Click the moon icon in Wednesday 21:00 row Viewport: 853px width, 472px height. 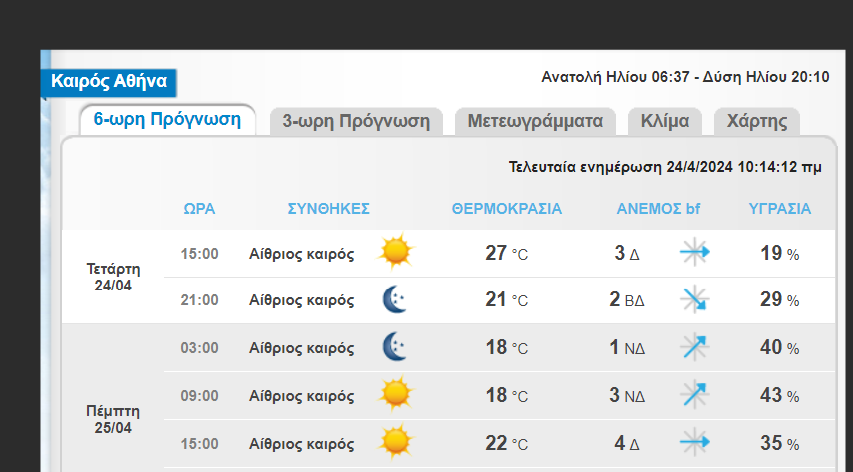pos(395,300)
